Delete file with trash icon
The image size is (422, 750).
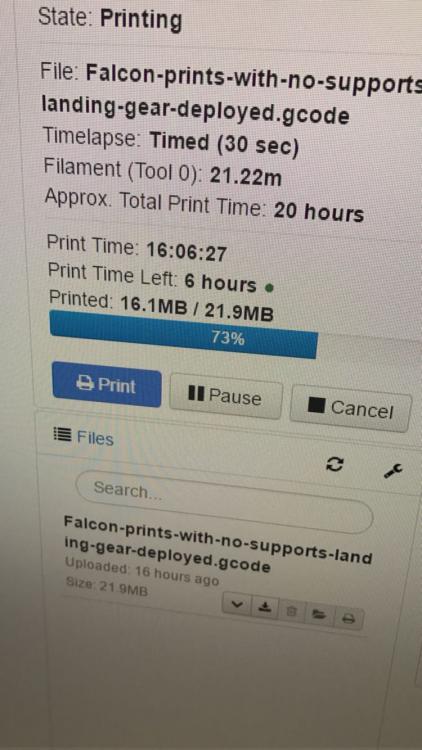[291, 610]
